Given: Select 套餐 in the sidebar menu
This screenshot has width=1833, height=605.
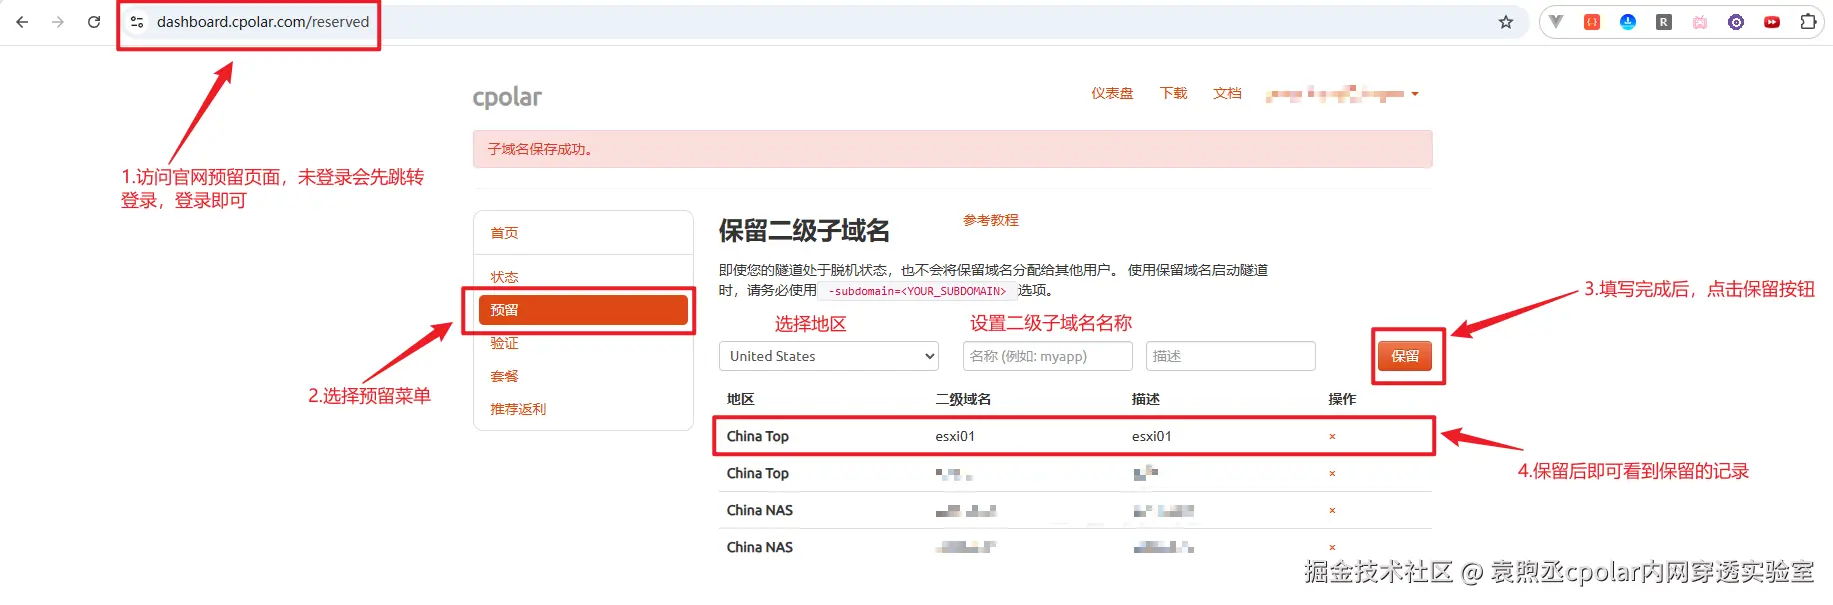Looking at the screenshot, I should [504, 376].
